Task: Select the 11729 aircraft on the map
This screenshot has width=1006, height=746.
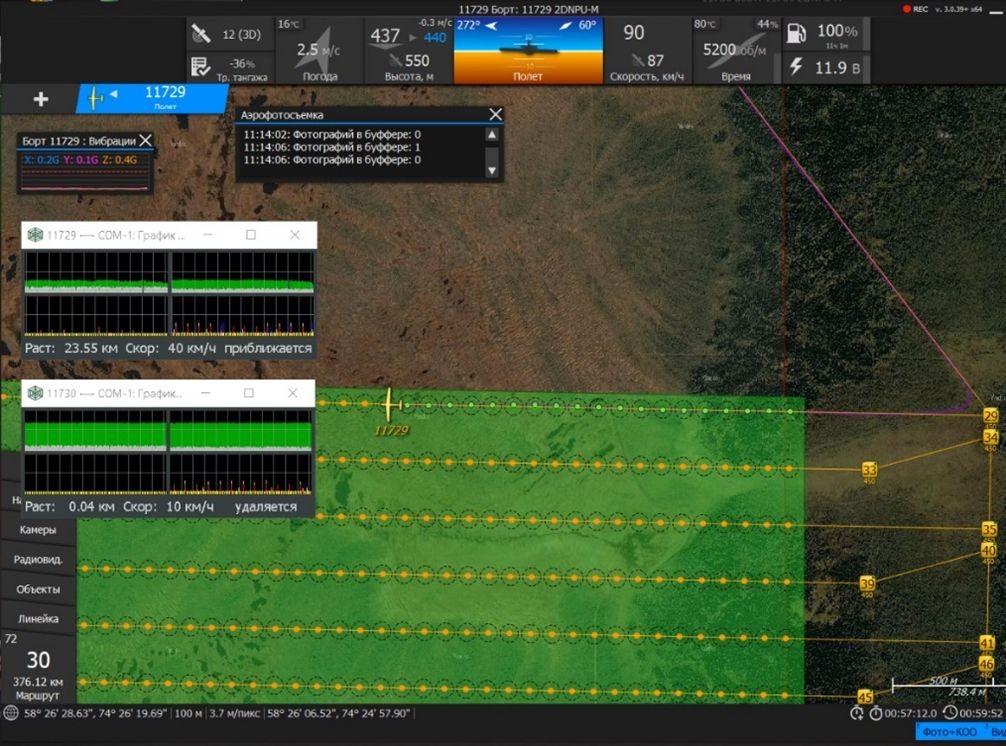Action: pyautogui.click(x=391, y=405)
